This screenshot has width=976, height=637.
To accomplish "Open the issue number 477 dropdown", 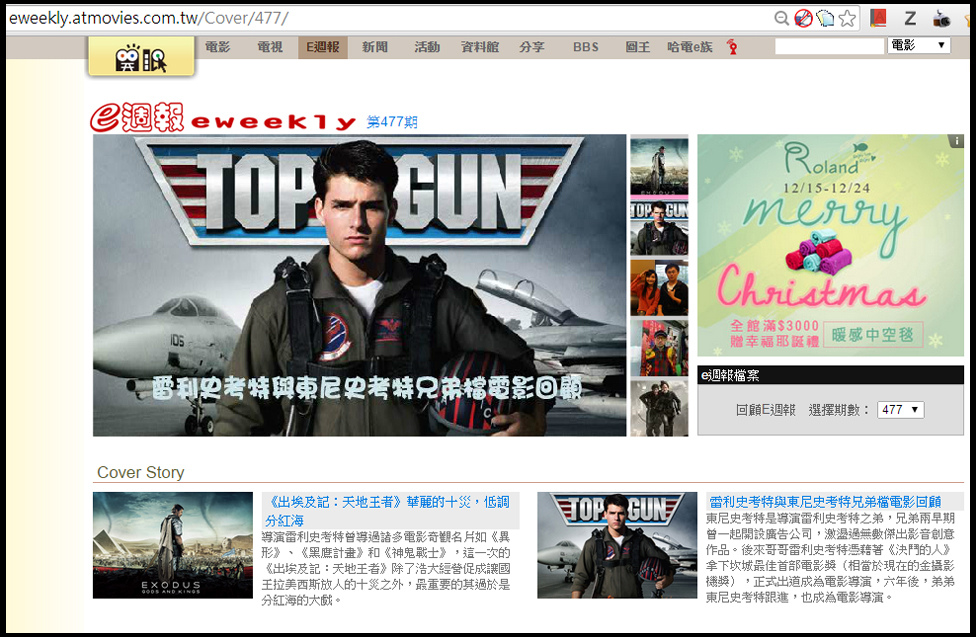I will pyautogui.click(x=900, y=410).
